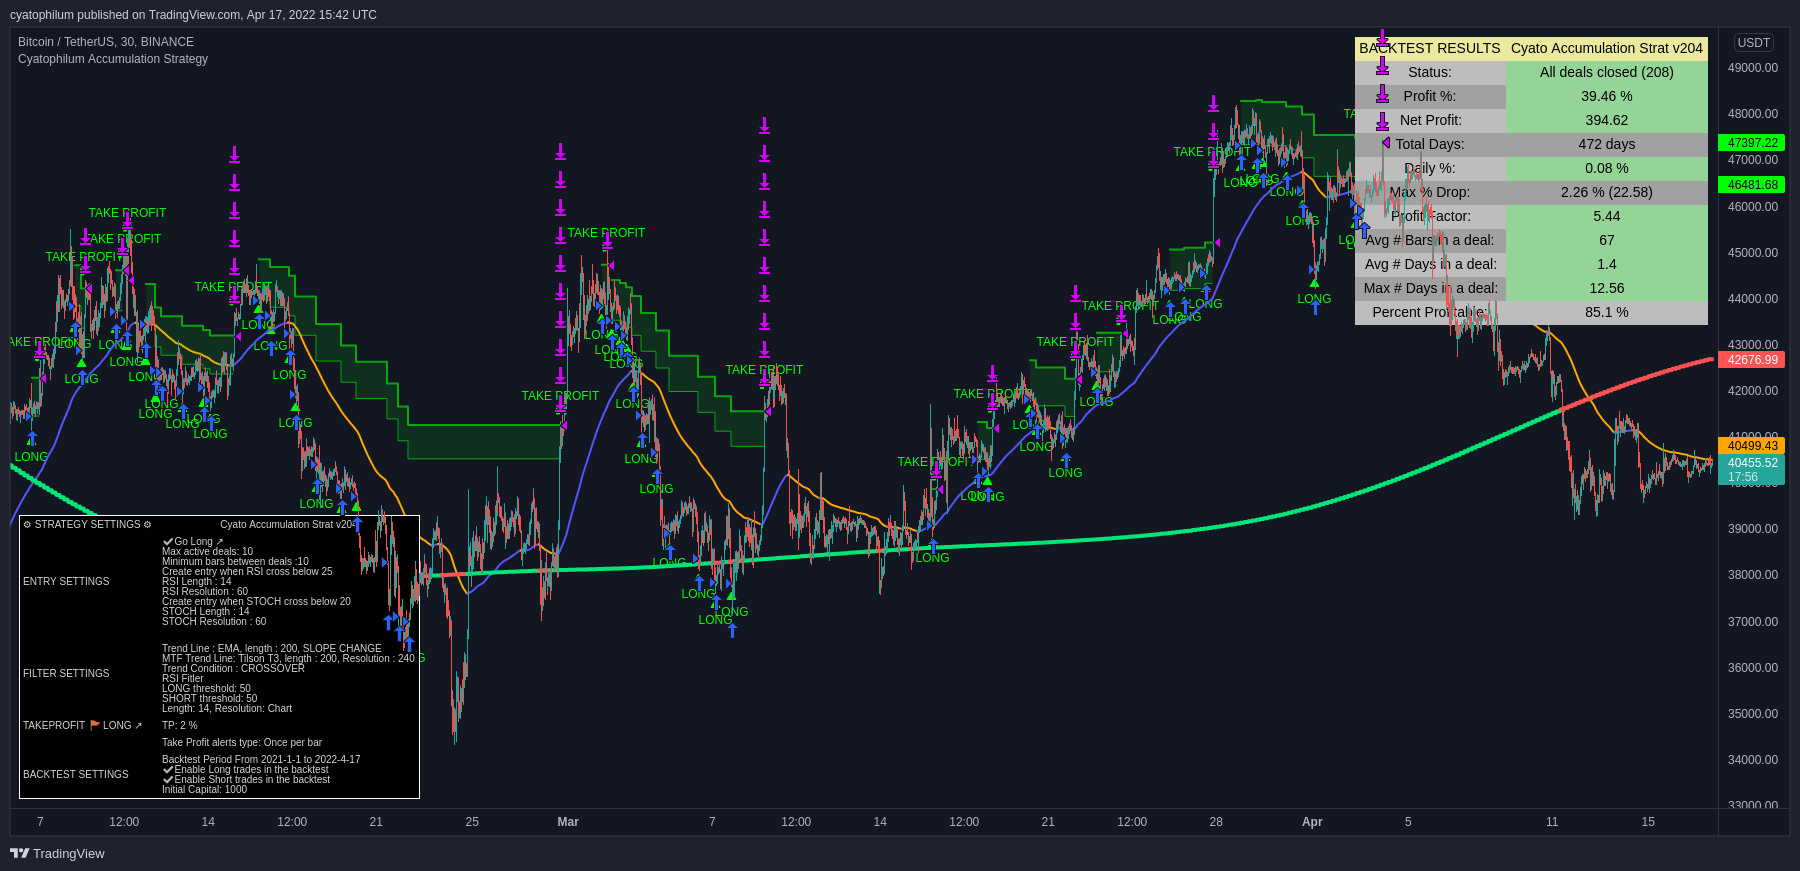Click the 'BACKTEST RESULTS' table header

point(1429,48)
